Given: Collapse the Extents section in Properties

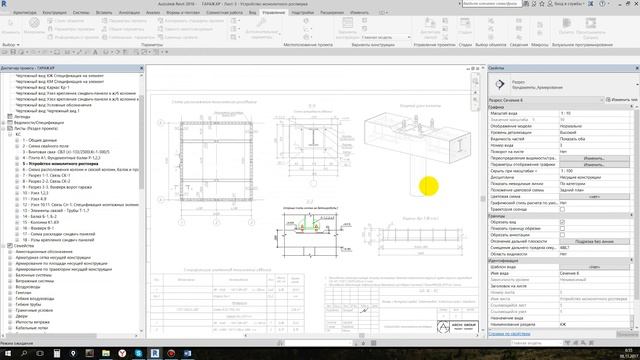Looking at the screenshot, I should click(x=631, y=216).
